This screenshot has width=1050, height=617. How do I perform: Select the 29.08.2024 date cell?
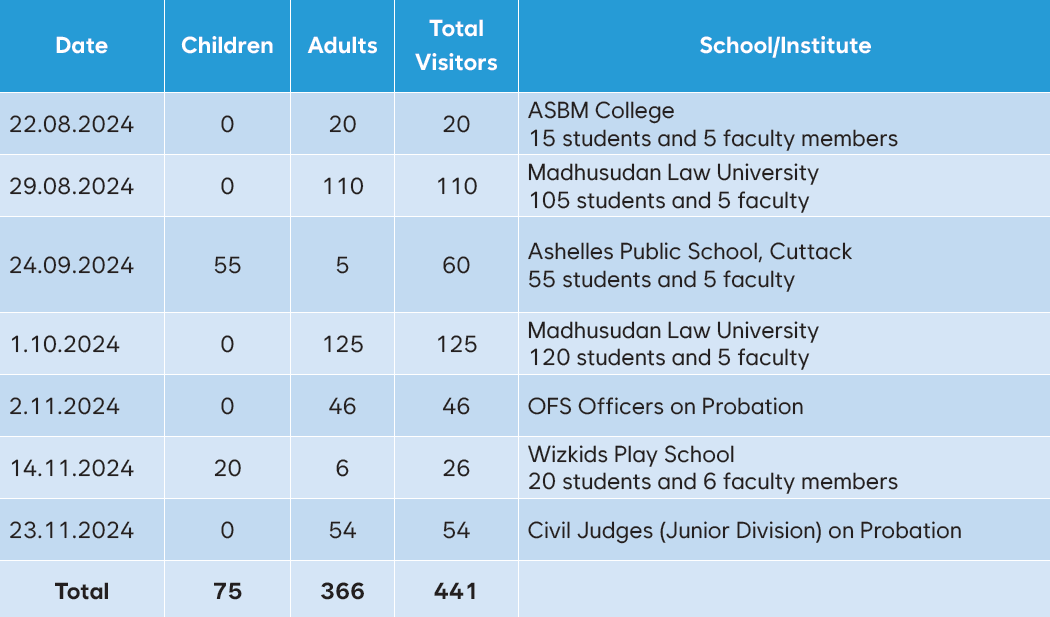(x=71, y=186)
